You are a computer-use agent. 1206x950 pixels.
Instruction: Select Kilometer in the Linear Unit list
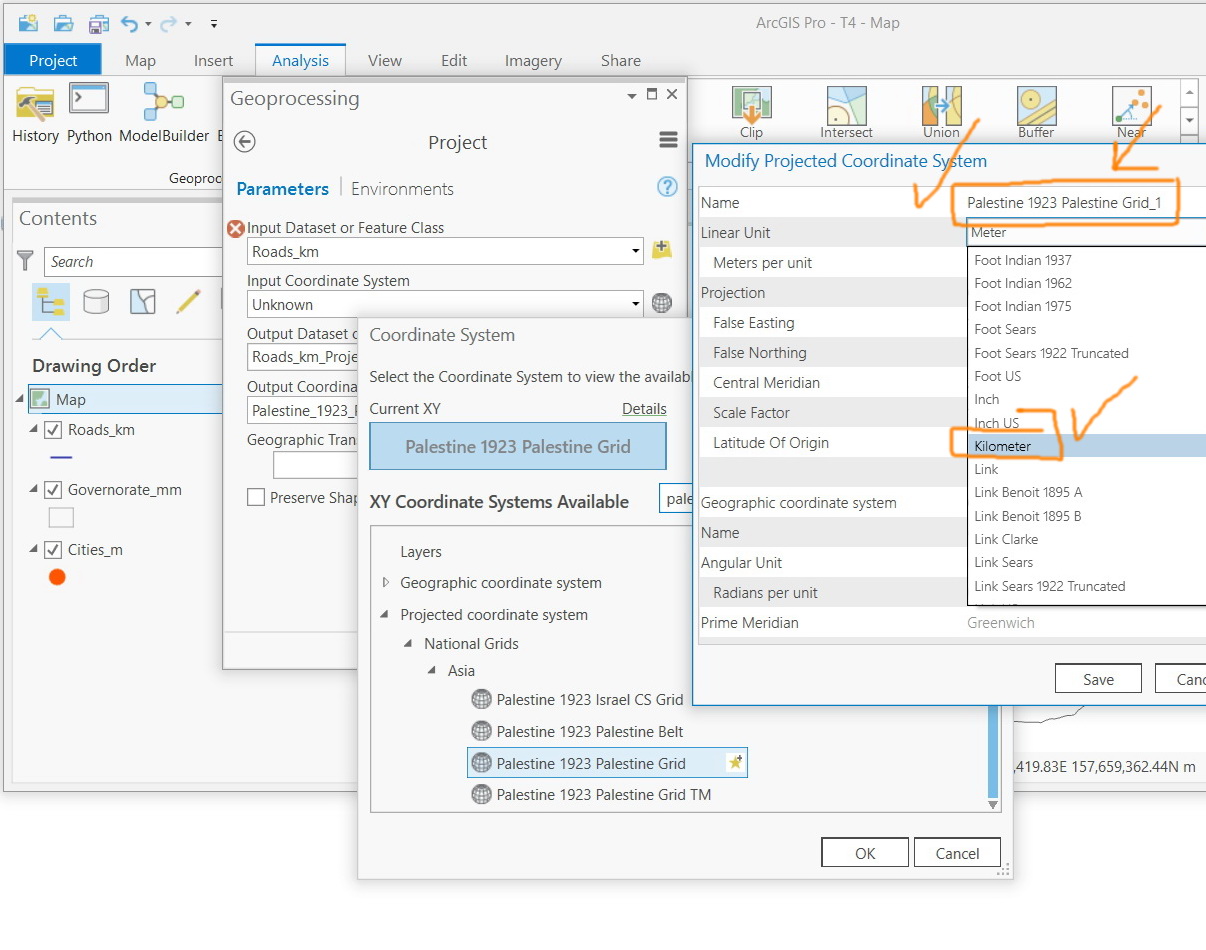coord(1087,446)
